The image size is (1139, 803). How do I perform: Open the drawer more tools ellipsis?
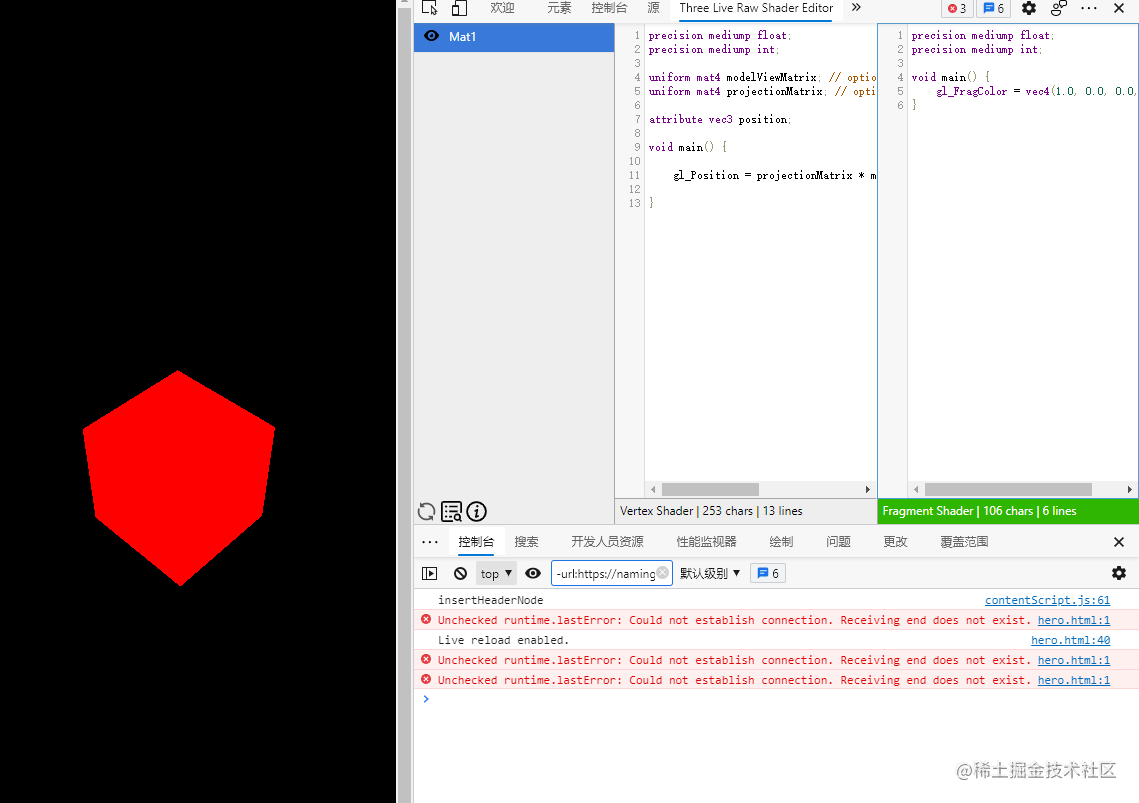(430, 542)
